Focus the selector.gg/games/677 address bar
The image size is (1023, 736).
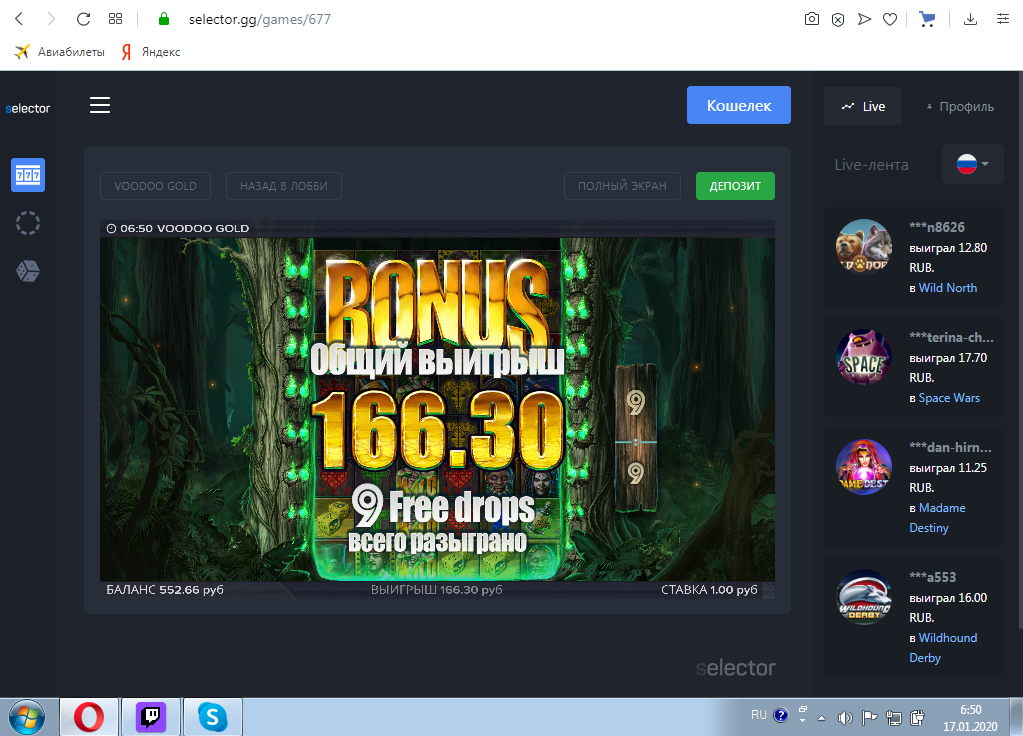260,20
